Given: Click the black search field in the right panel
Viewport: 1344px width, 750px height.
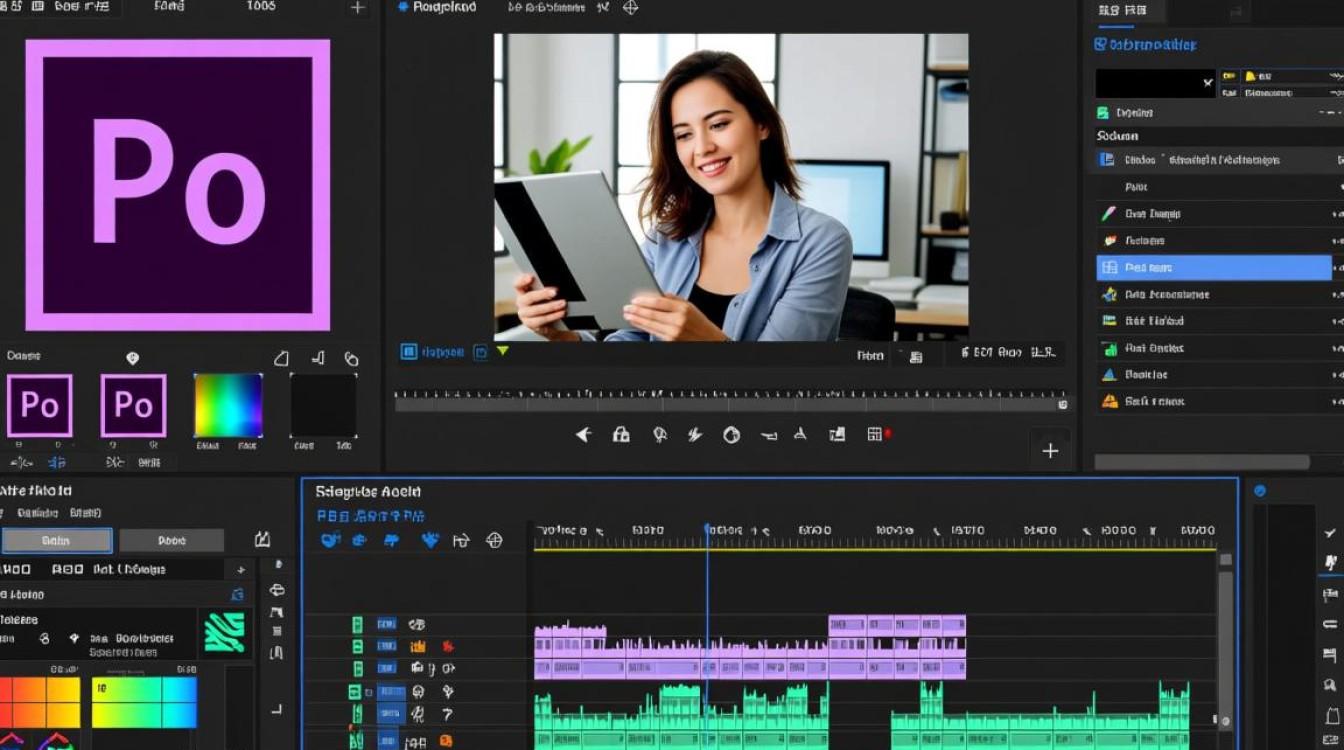Looking at the screenshot, I should click(1155, 84).
